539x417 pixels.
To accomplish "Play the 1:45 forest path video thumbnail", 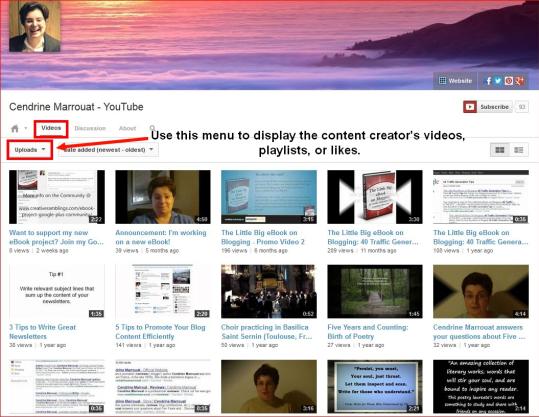I will (x=375, y=291).
